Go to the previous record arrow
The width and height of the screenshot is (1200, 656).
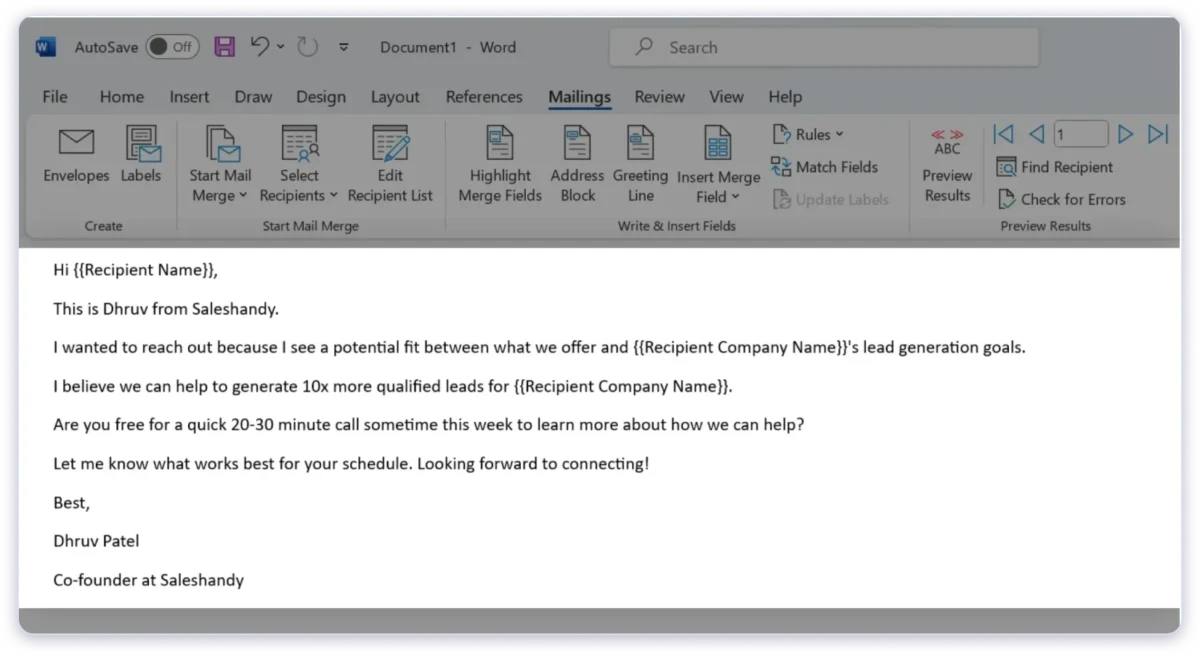tap(1037, 134)
